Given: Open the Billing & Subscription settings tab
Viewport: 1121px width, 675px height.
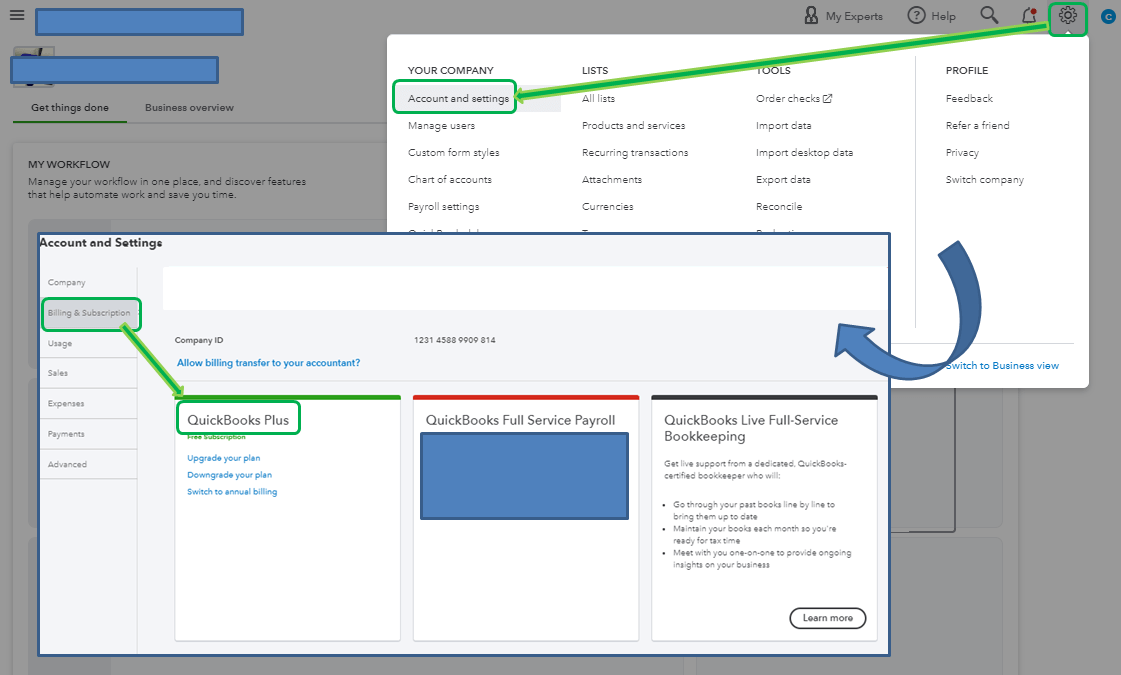Looking at the screenshot, I should pyautogui.click(x=90, y=313).
